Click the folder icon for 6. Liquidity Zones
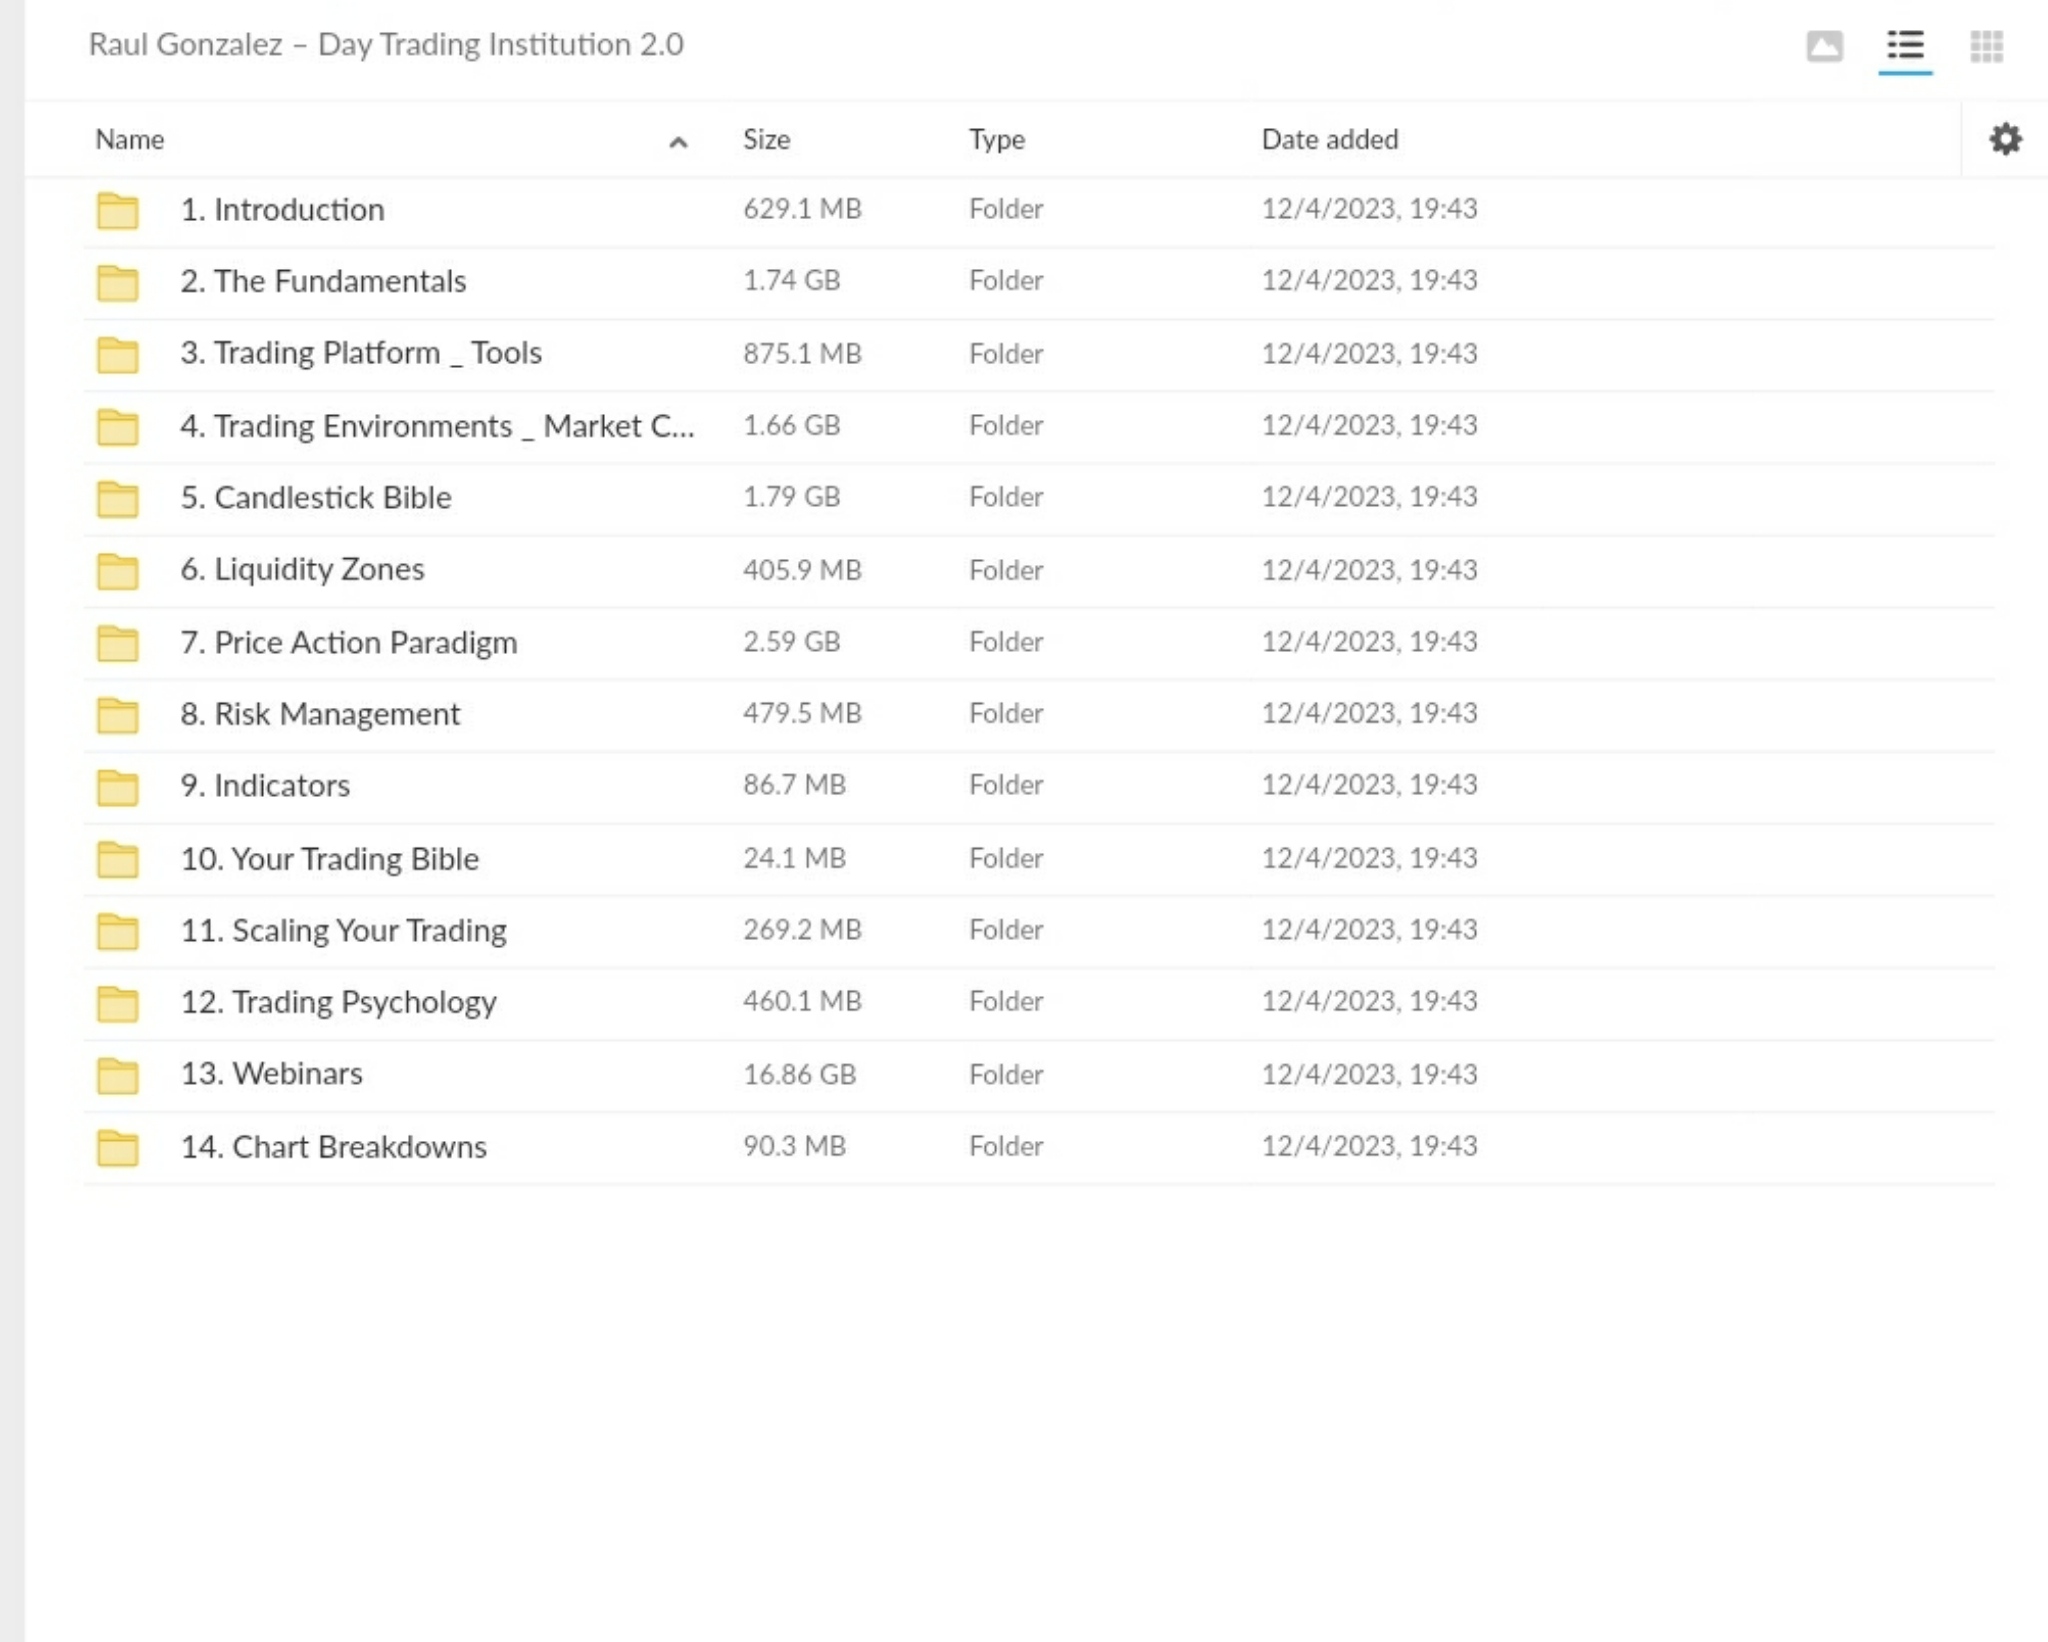This screenshot has width=2048, height=1642. coord(118,570)
